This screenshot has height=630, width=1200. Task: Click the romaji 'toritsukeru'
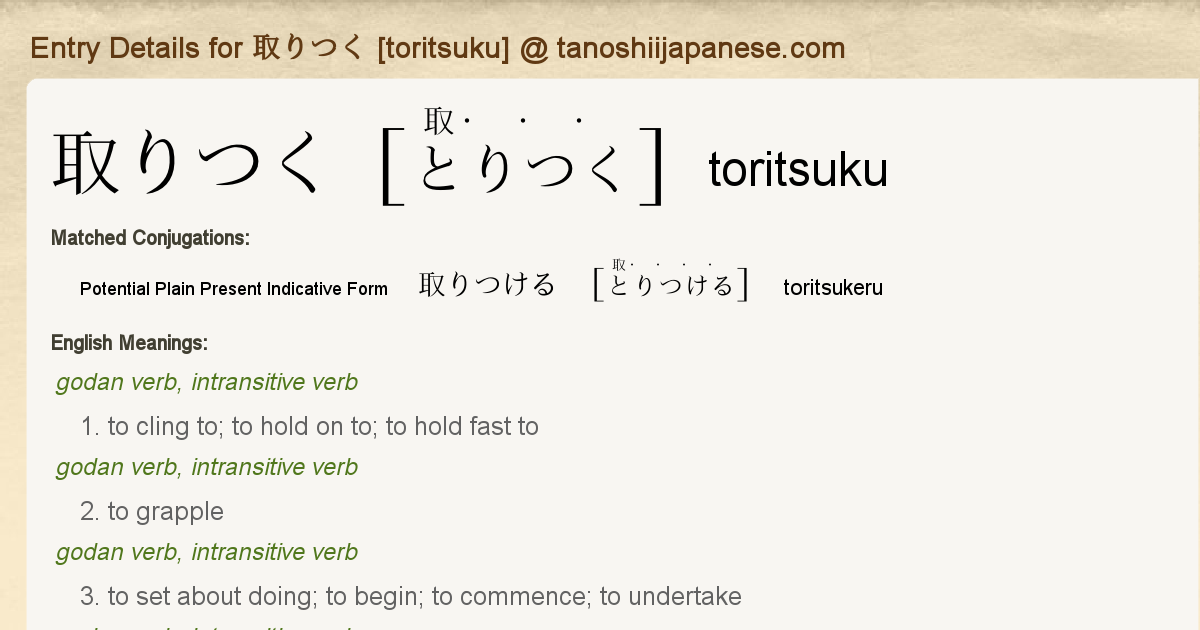[833, 289]
